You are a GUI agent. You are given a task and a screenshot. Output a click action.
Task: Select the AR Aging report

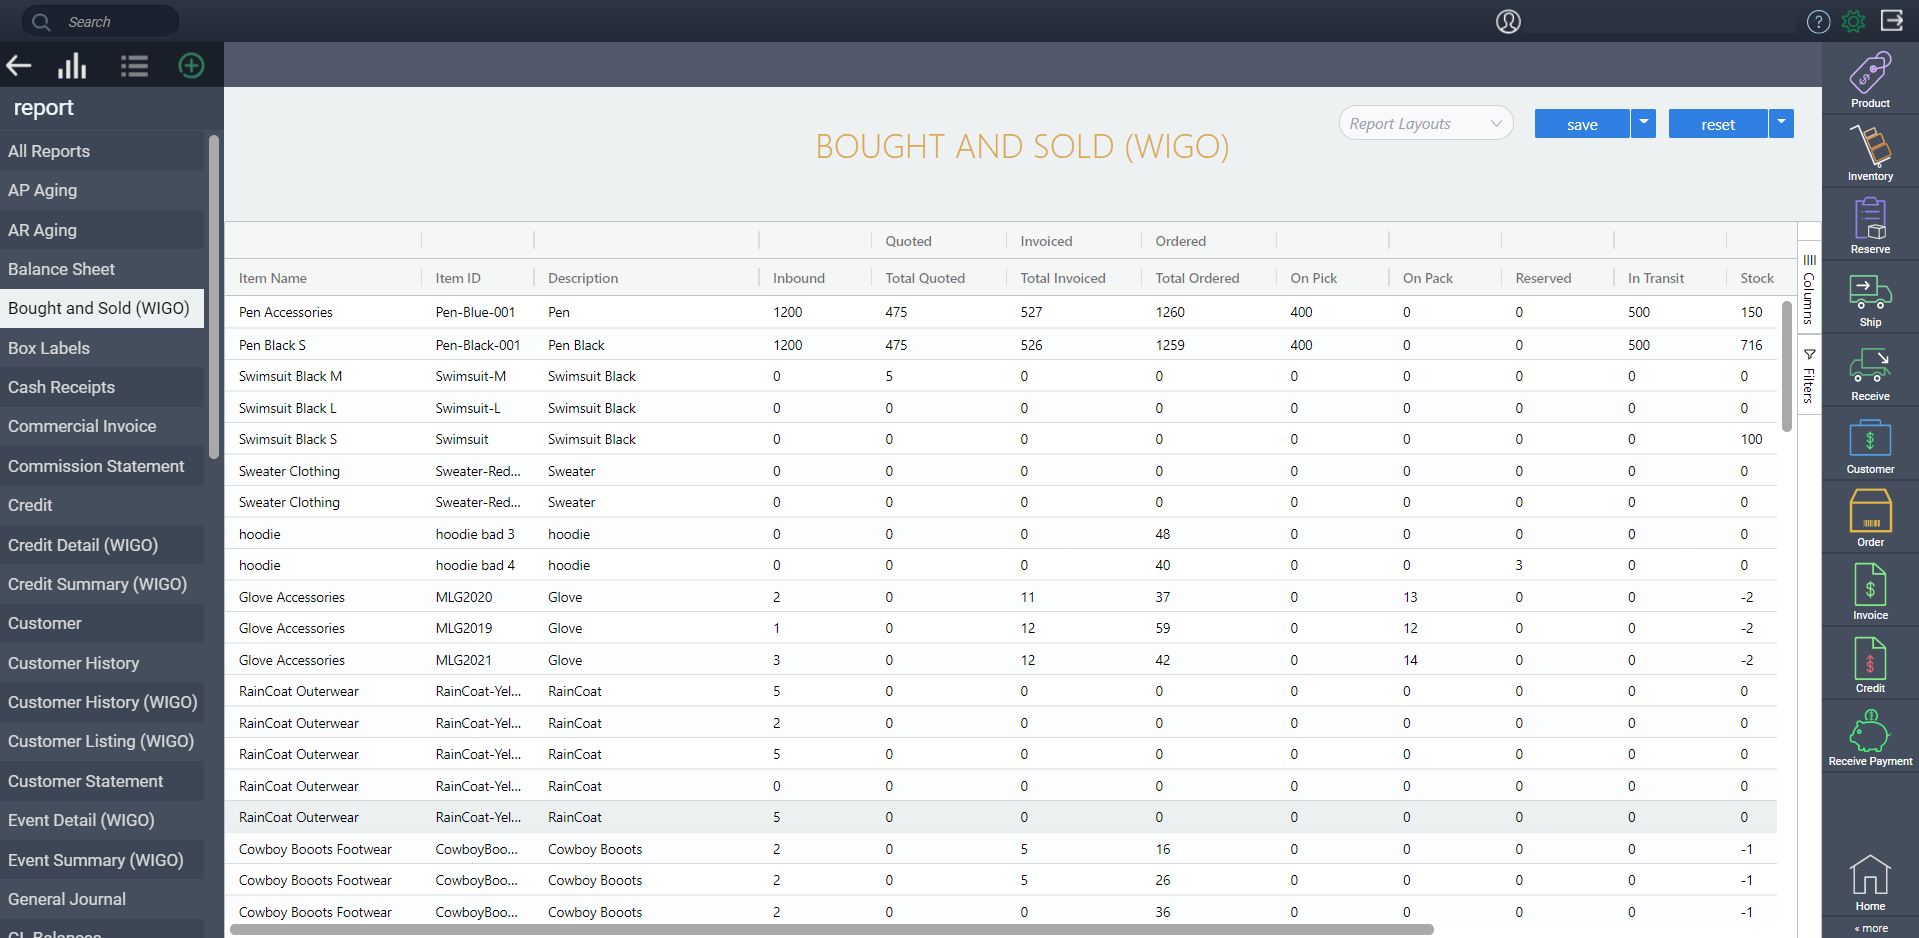102,230
